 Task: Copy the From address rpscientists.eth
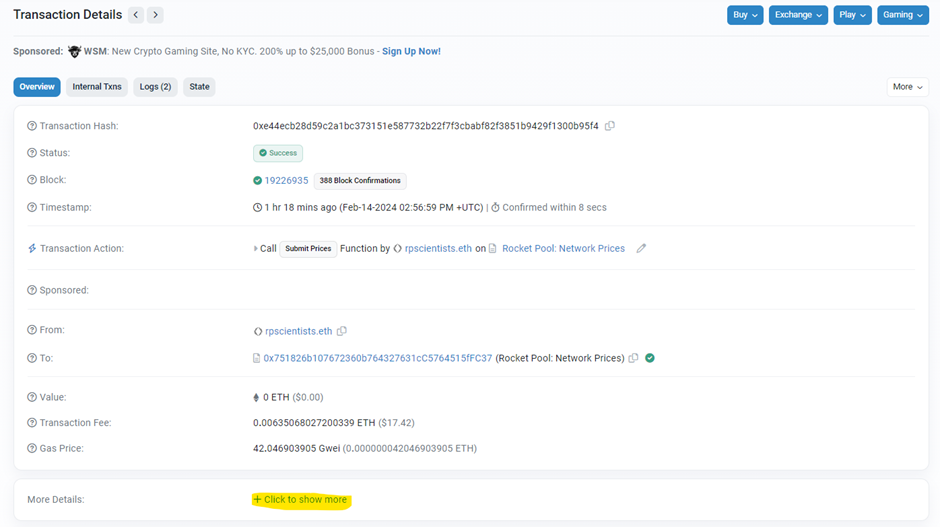342,331
